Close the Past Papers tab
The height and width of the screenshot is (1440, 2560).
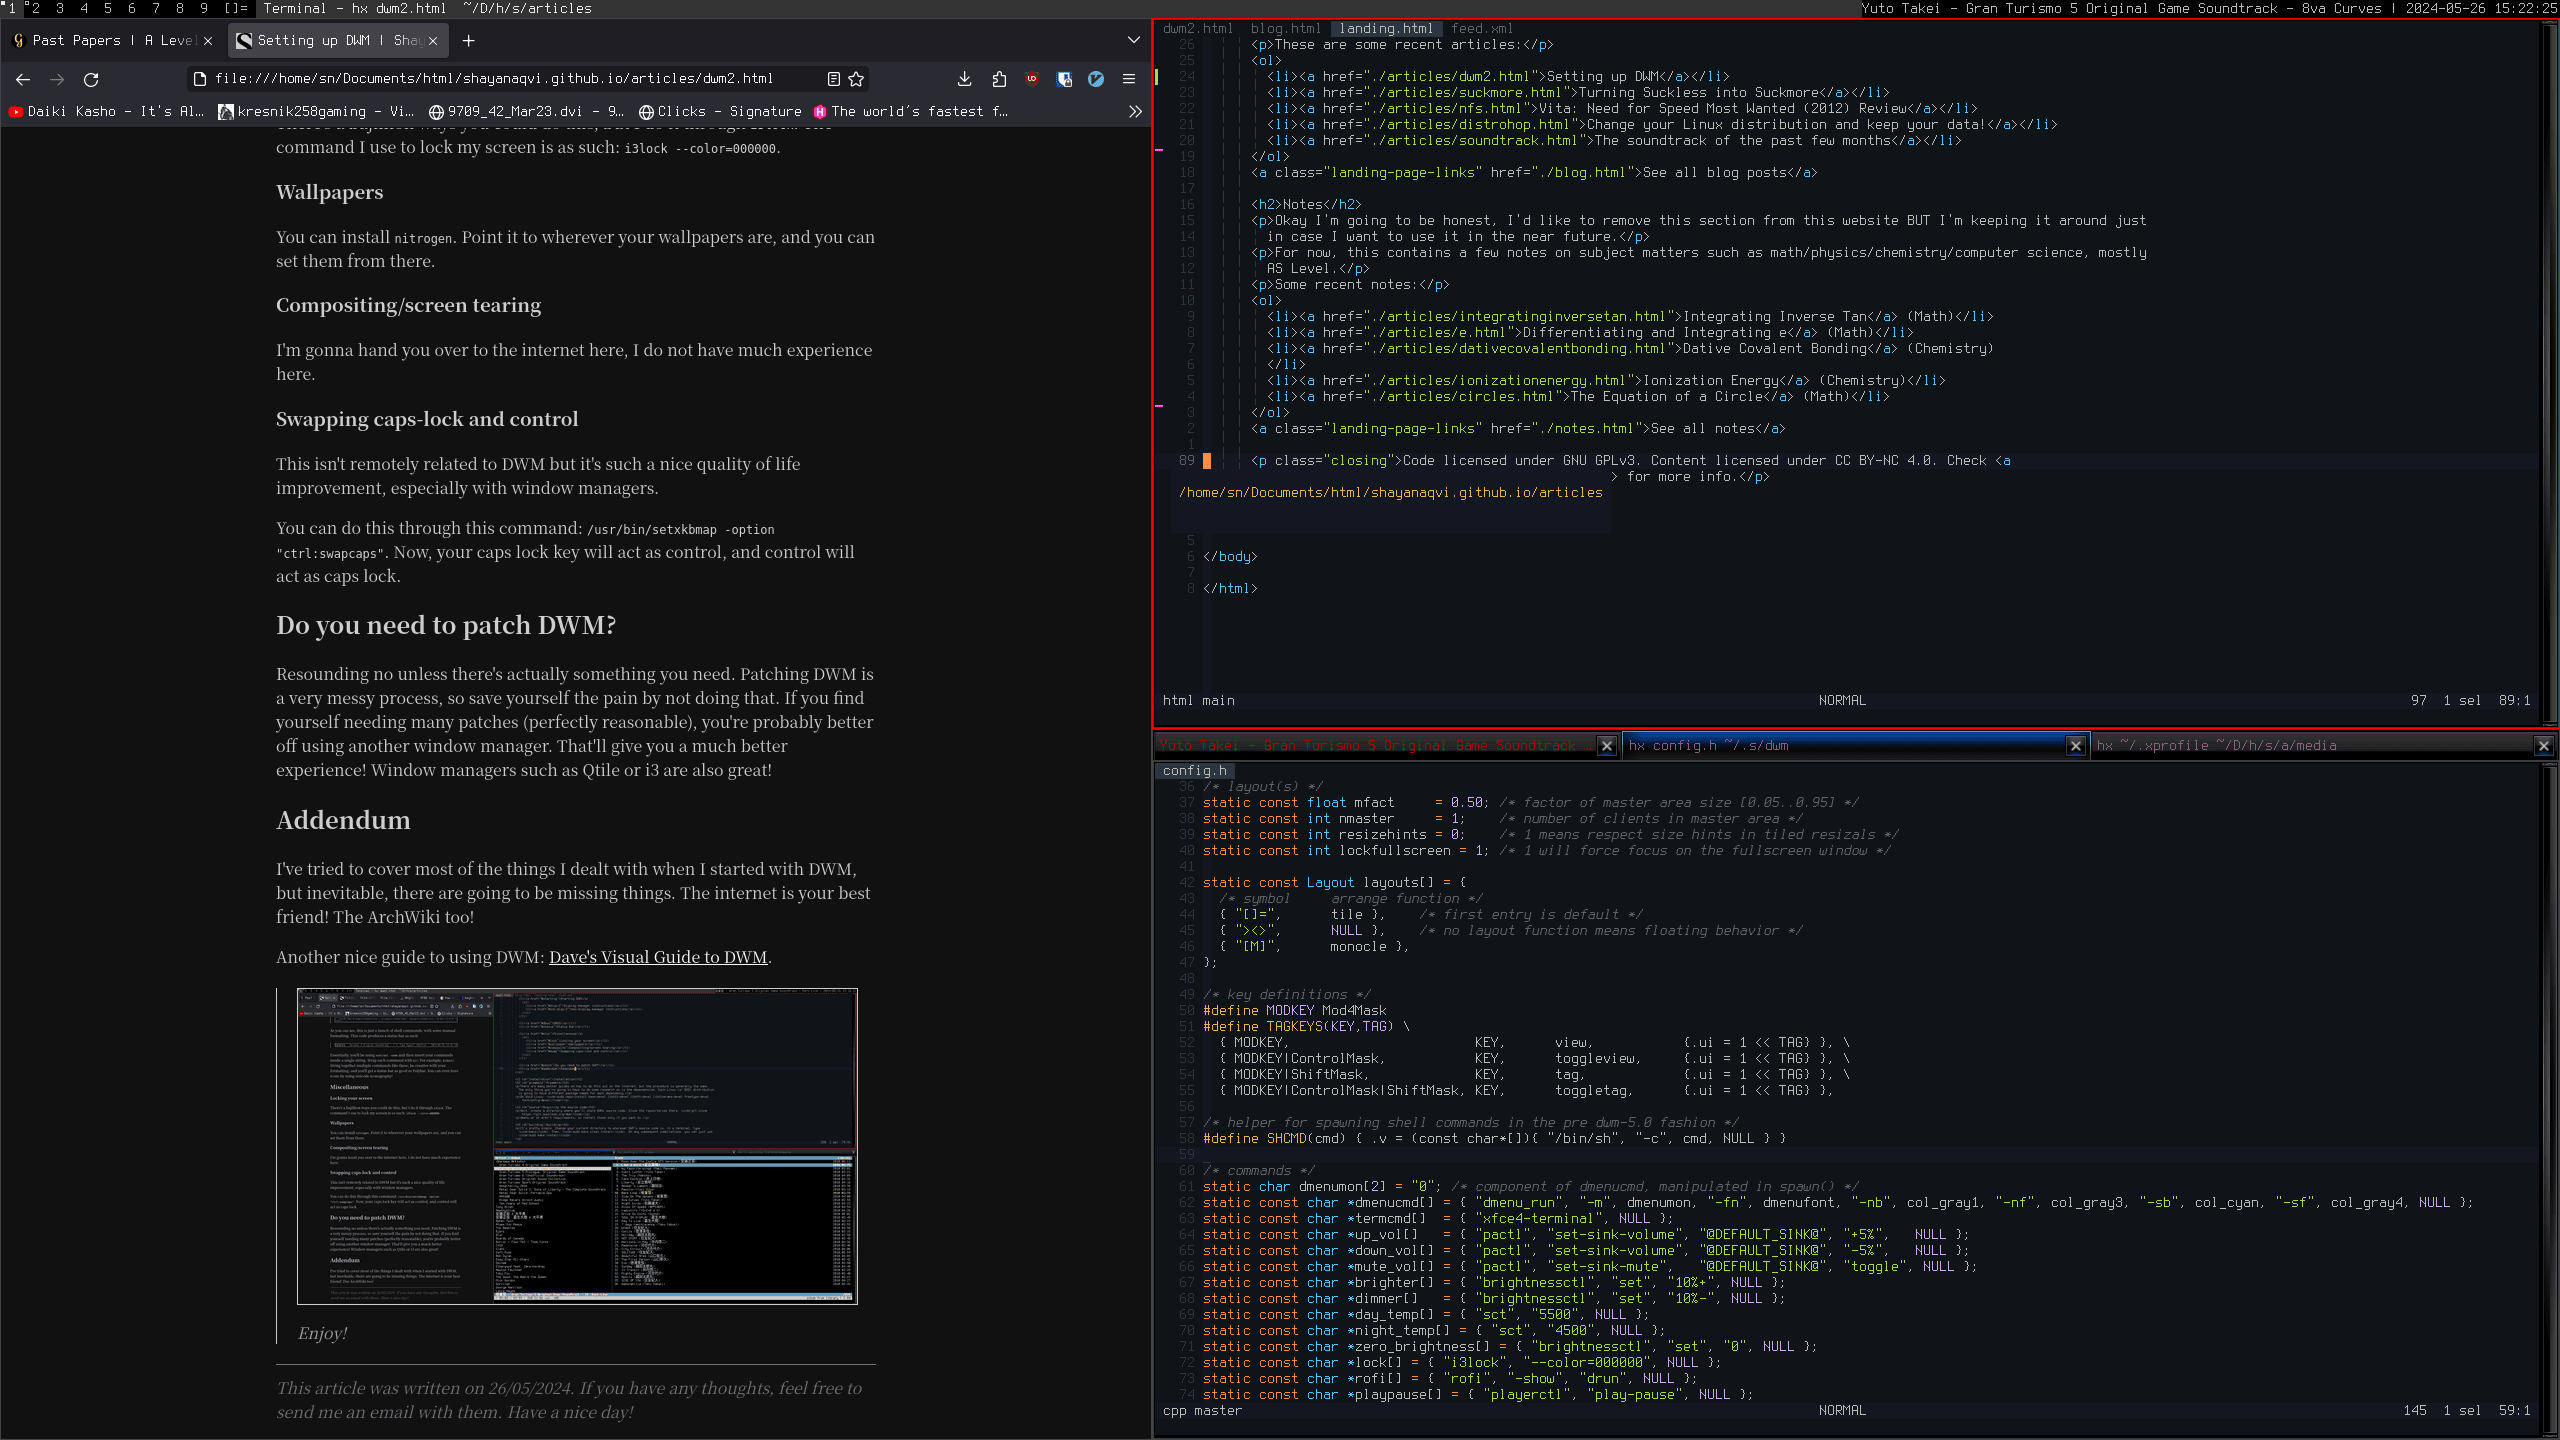pyautogui.click(x=208, y=41)
